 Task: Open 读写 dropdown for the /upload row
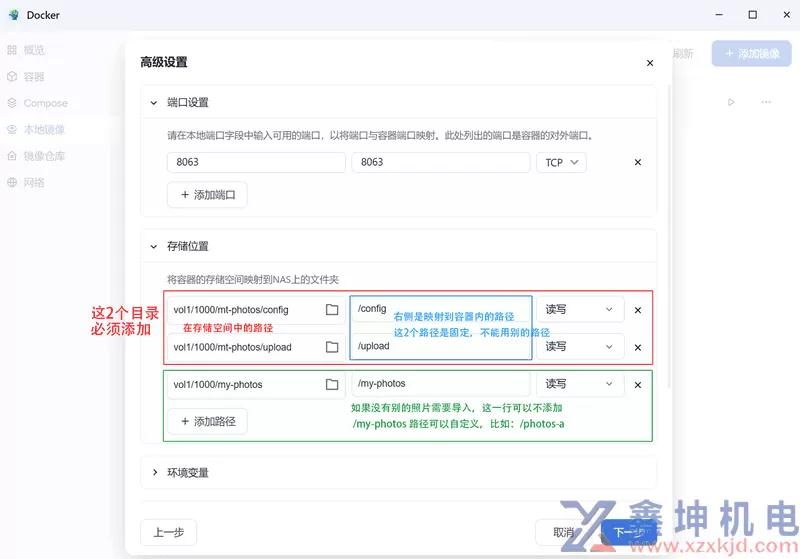580,347
